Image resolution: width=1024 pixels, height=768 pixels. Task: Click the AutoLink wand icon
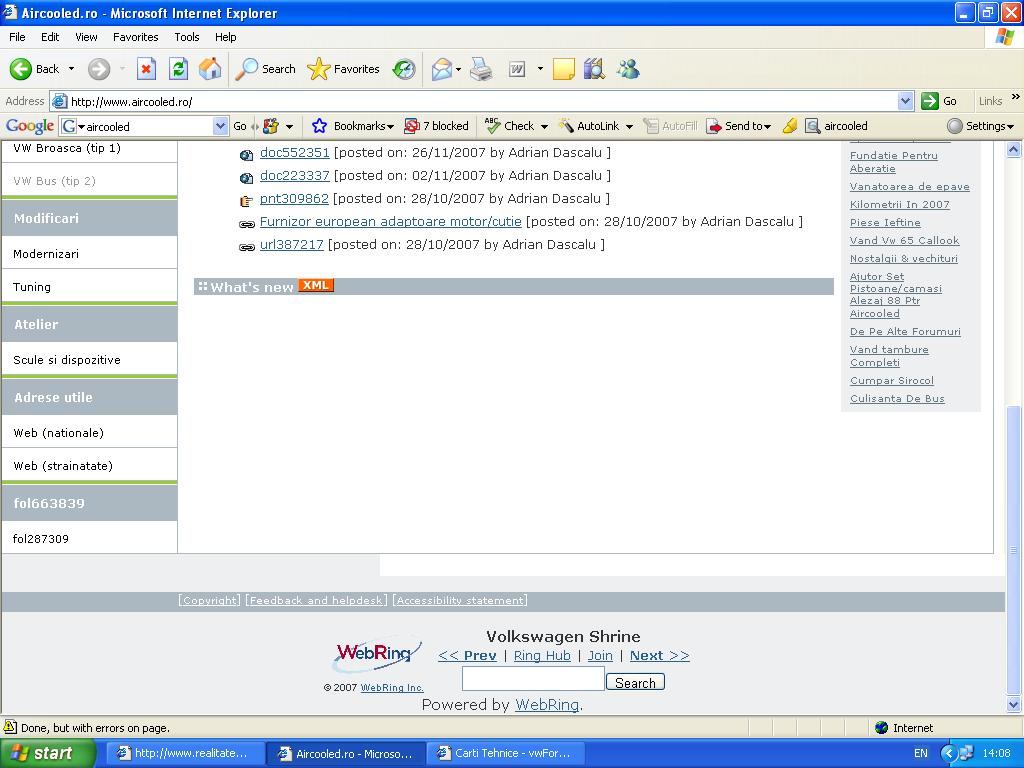click(x=566, y=125)
